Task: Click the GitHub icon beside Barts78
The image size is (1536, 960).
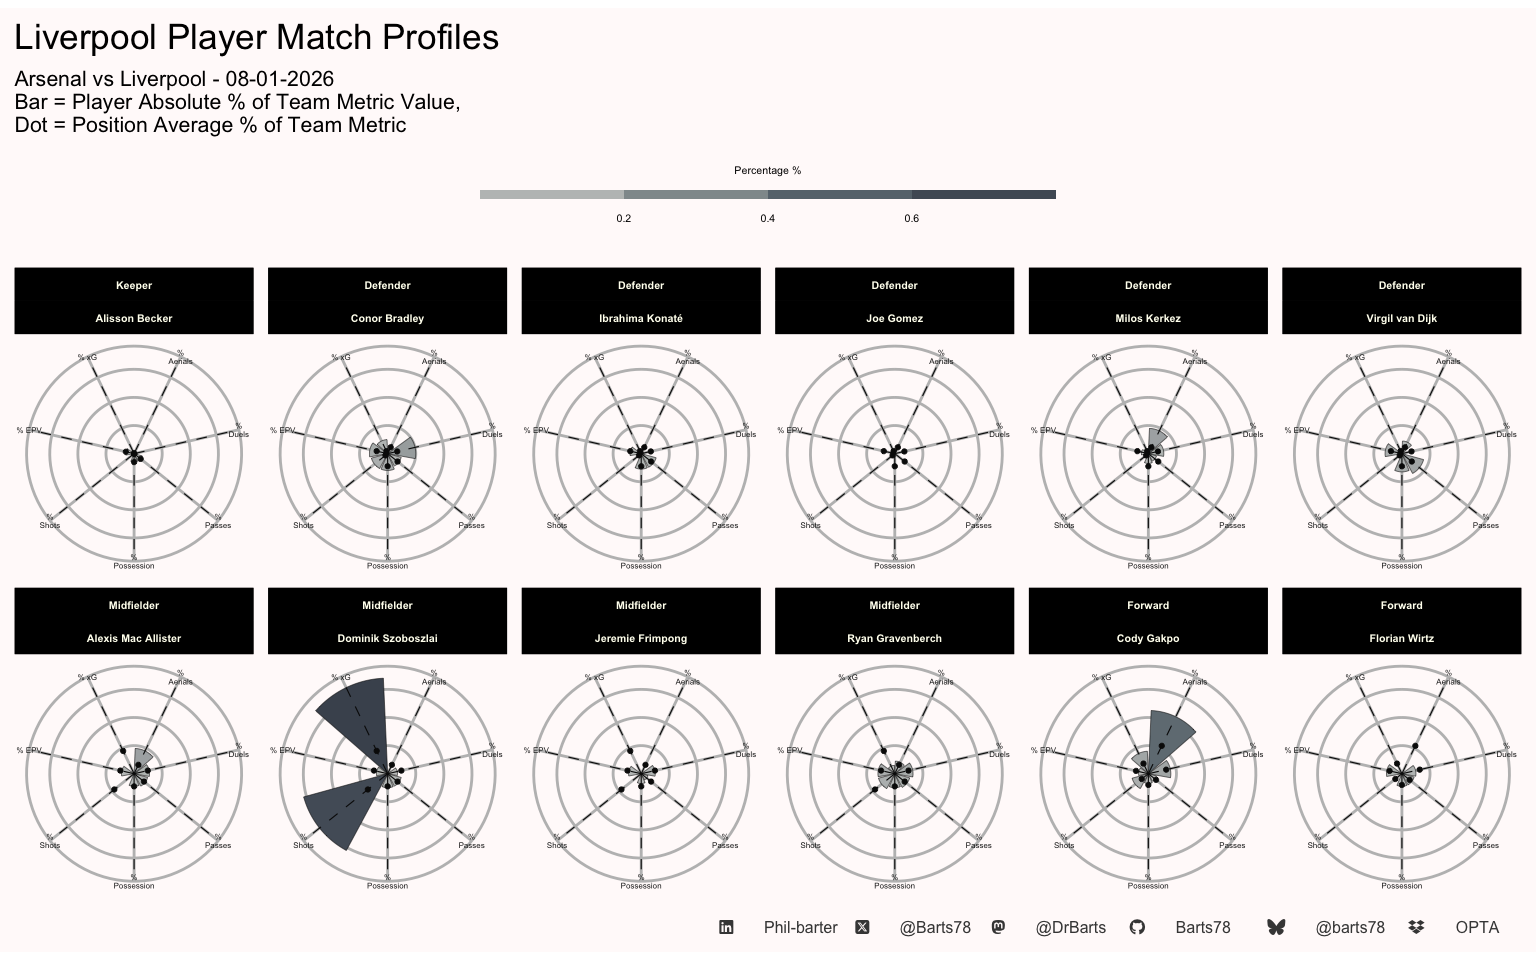Action: 1137,927
